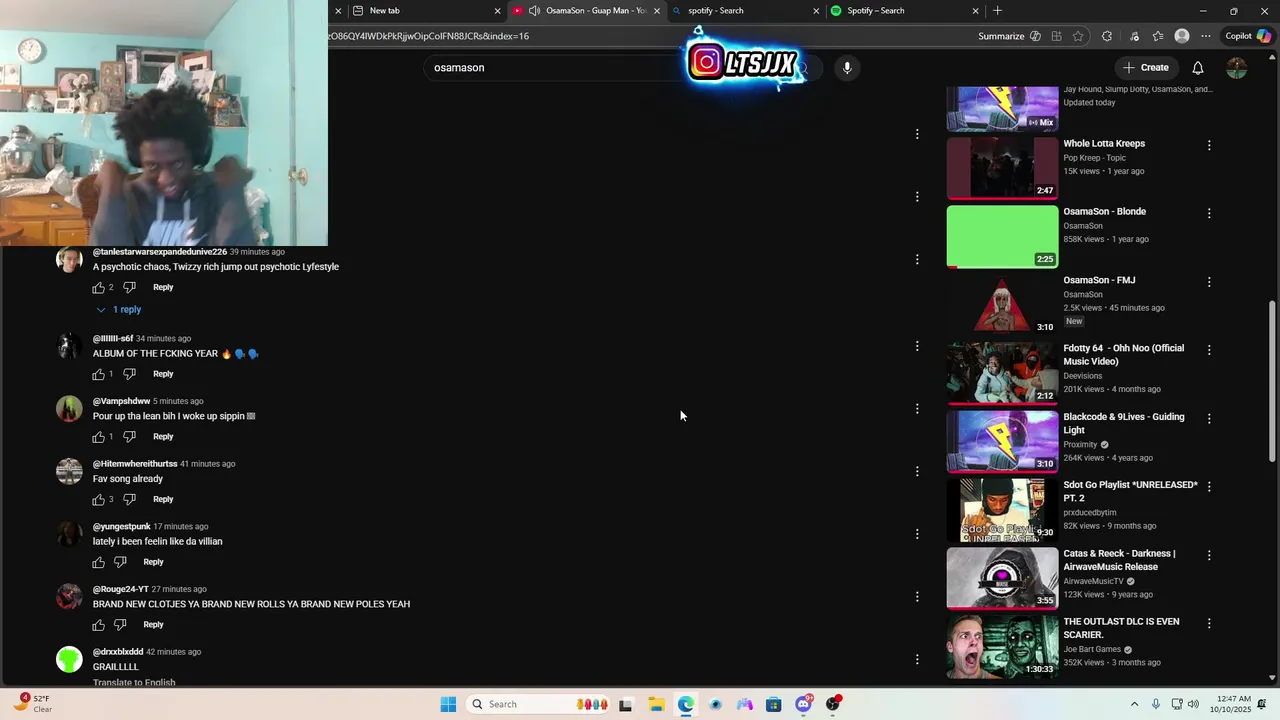Open @drxxblxddd channel link
The width and height of the screenshot is (1280, 720).
click(x=118, y=652)
